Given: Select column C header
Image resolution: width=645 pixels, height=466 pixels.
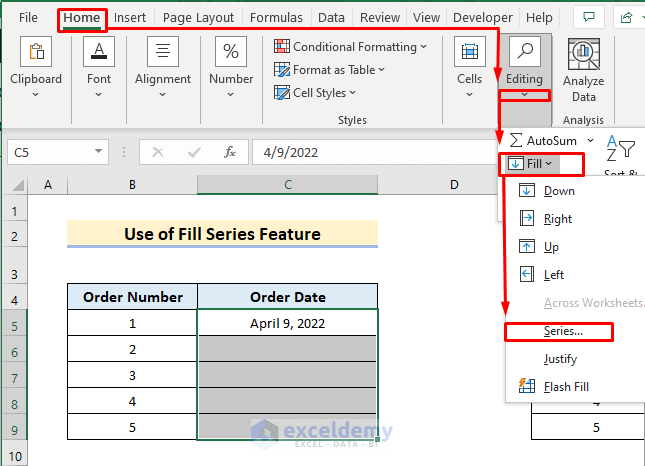Looking at the screenshot, I should pyautogui.click(x=288, y=185).
